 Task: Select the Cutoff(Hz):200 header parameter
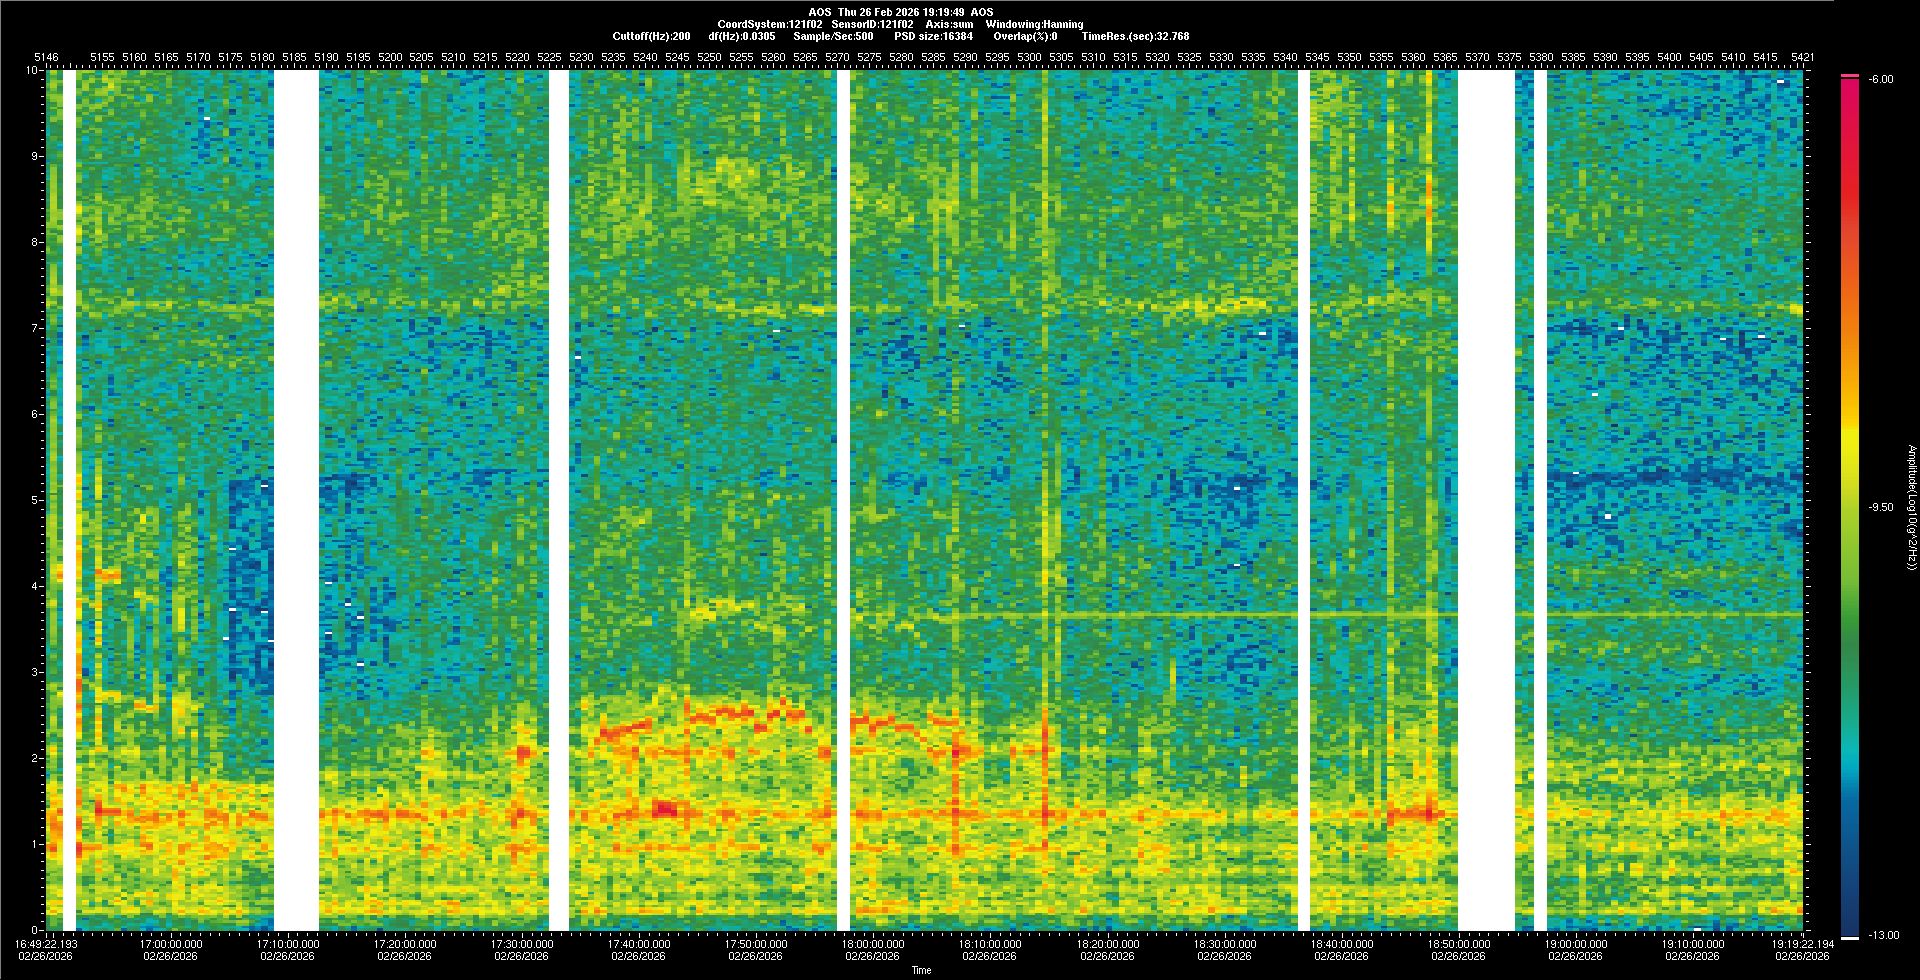coord(651,36)
